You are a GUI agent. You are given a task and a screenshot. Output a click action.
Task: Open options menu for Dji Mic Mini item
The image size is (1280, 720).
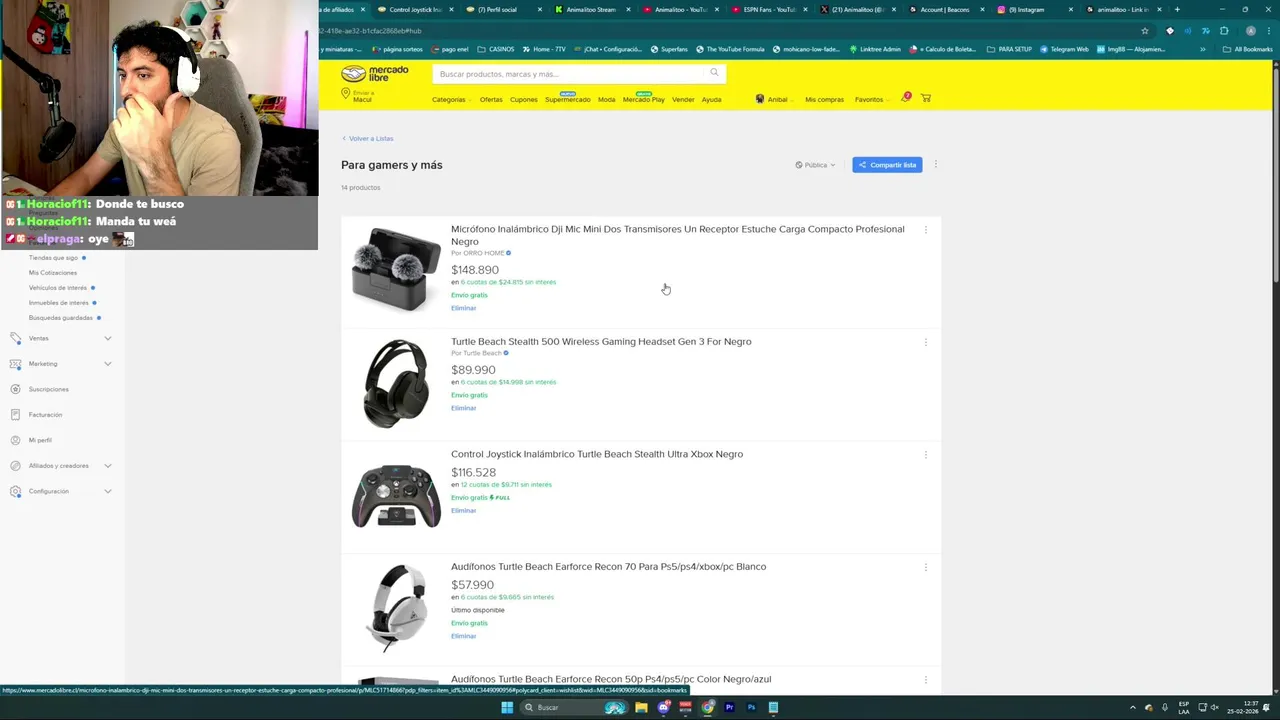click(x=926, y=230)
